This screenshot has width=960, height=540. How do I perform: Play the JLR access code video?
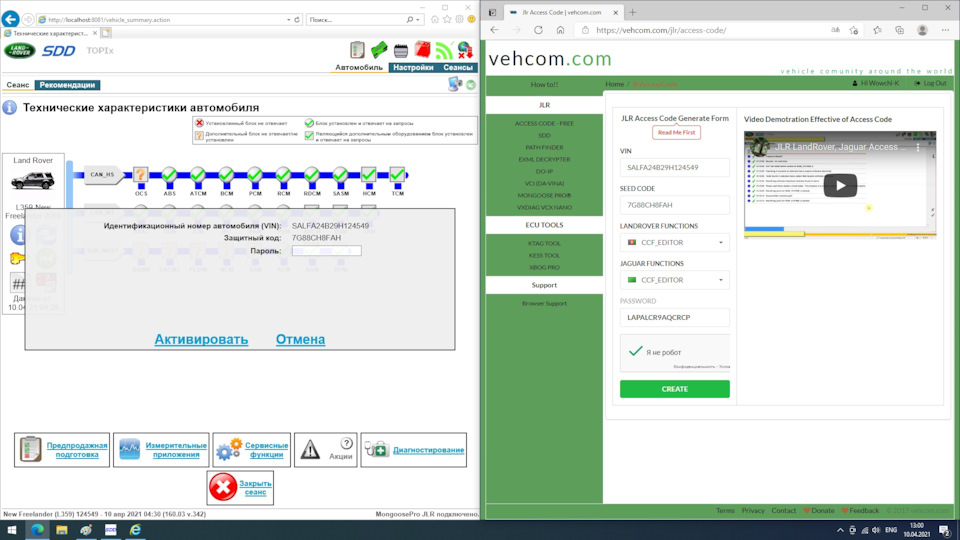(x=840, y=186)
